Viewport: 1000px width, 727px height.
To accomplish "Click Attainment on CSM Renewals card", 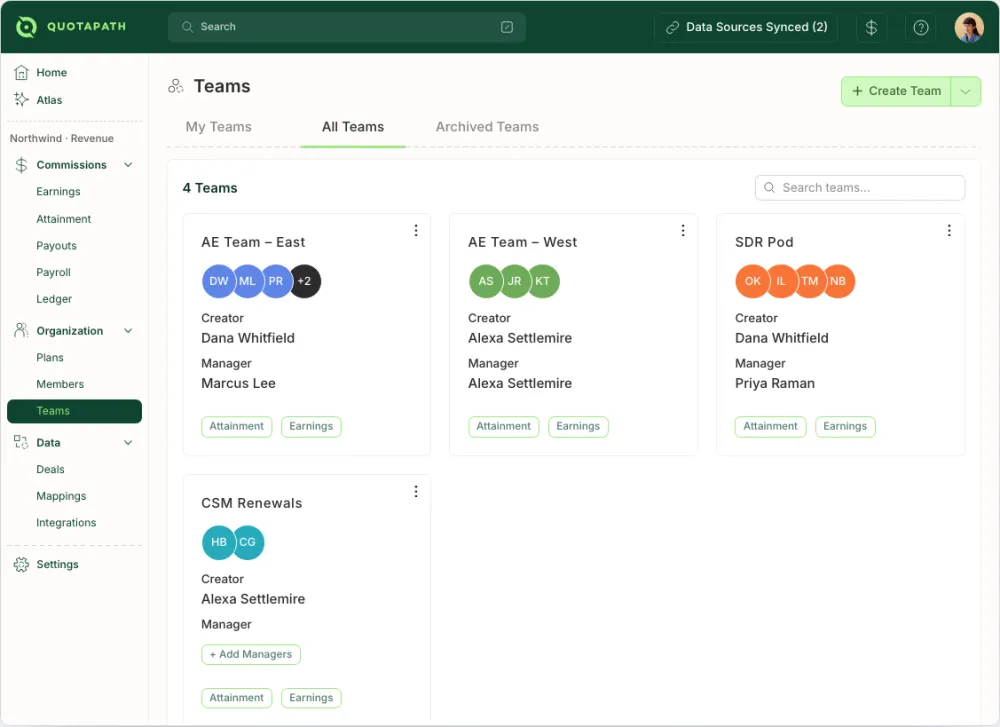I will (237, 698).
